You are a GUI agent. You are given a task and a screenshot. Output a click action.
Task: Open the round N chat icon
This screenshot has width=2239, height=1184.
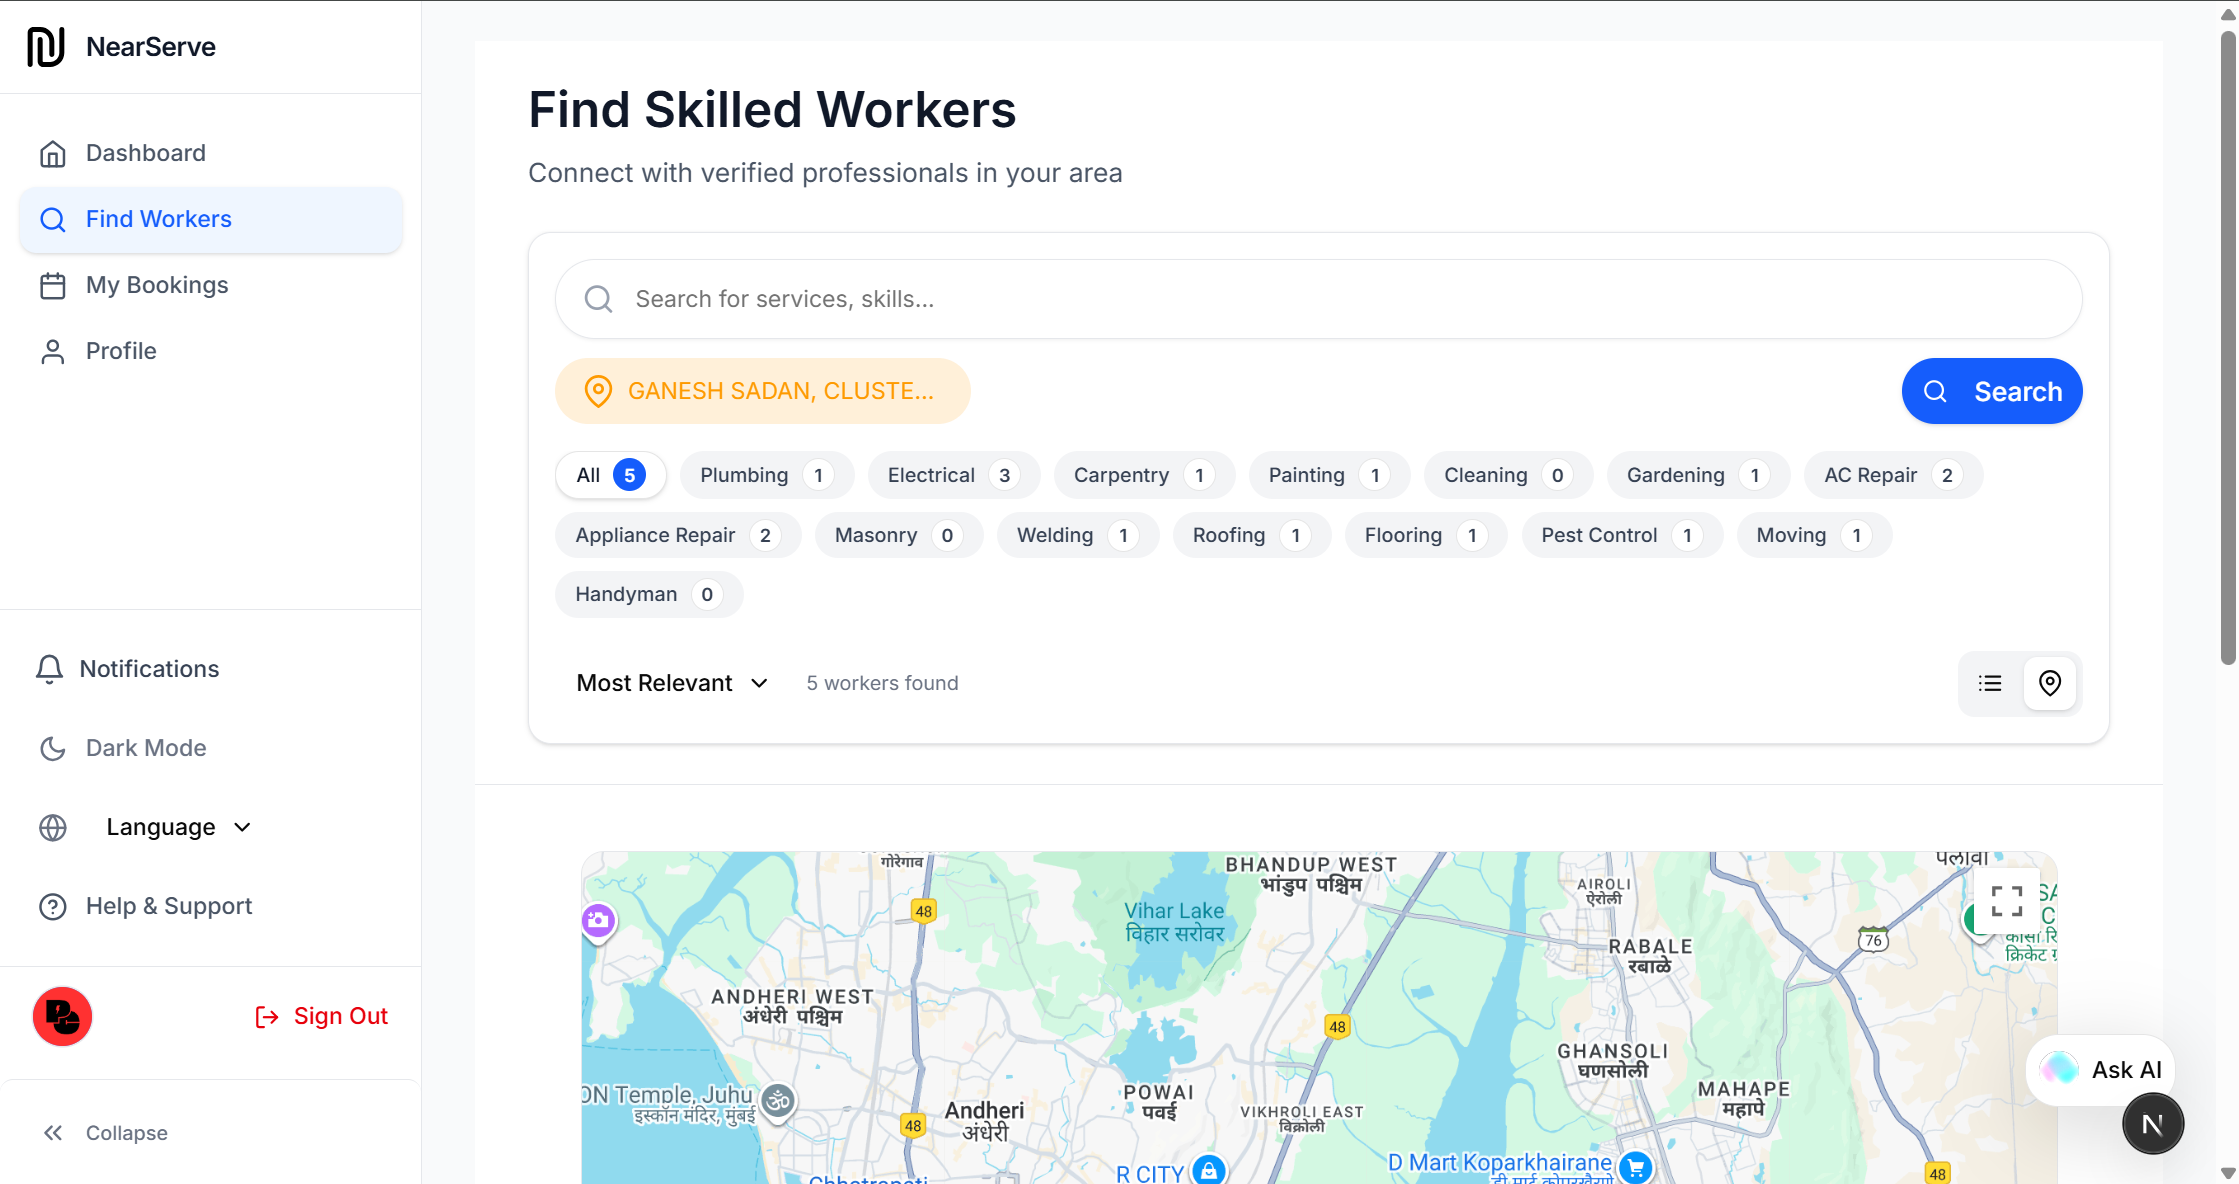pyautogui.click(x=2152, y=1124)
